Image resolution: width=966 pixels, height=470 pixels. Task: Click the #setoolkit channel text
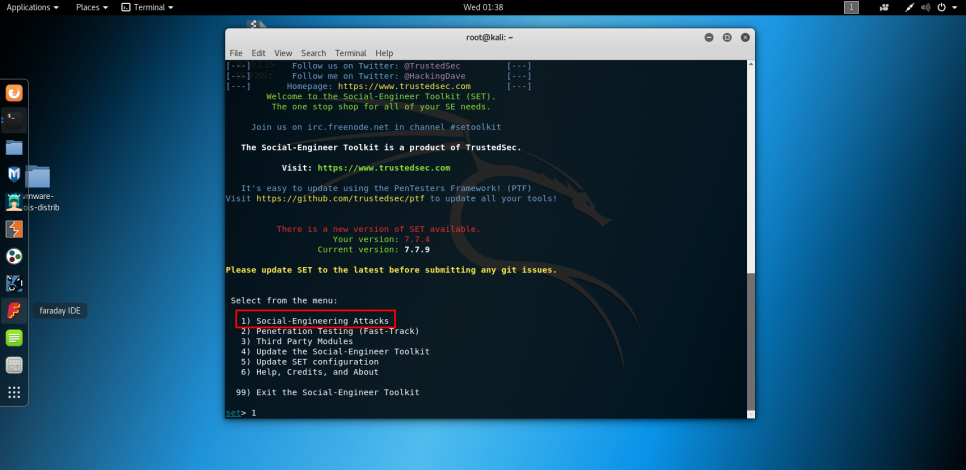(x=476, y=127)
